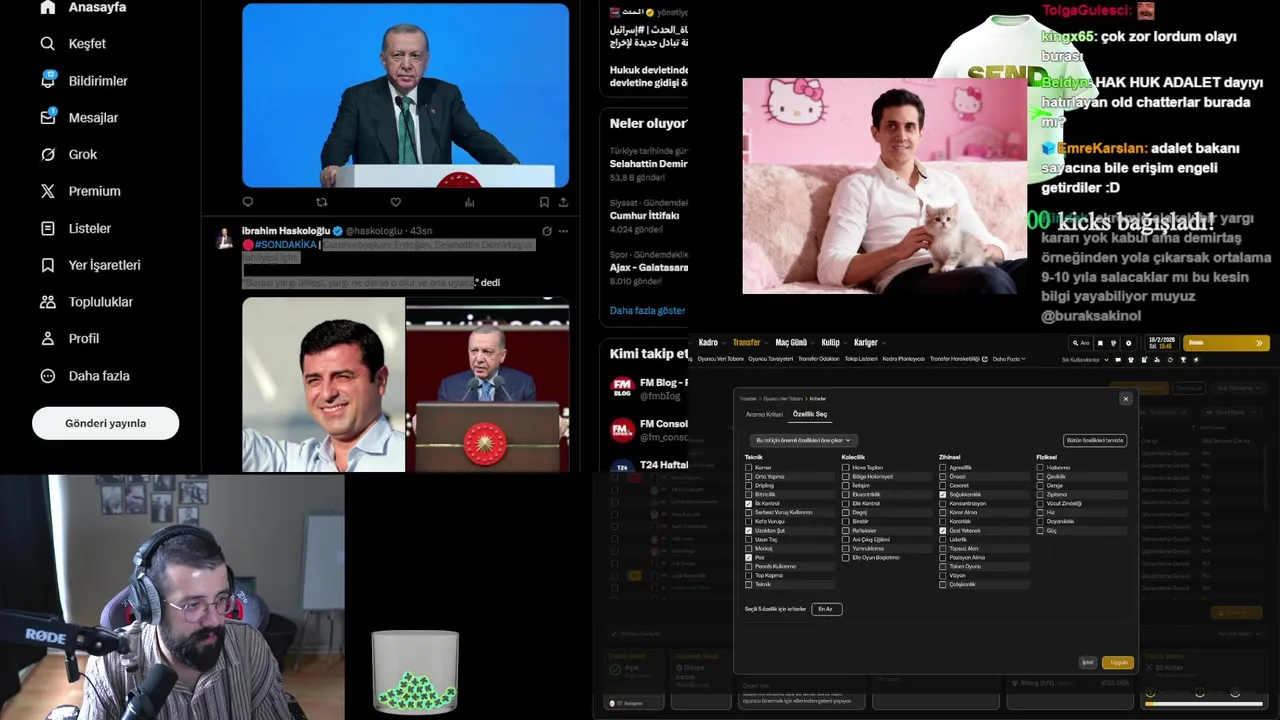
Task: Expand Daha Fazla submenu in Football Manager
Action: [1009, 359]
